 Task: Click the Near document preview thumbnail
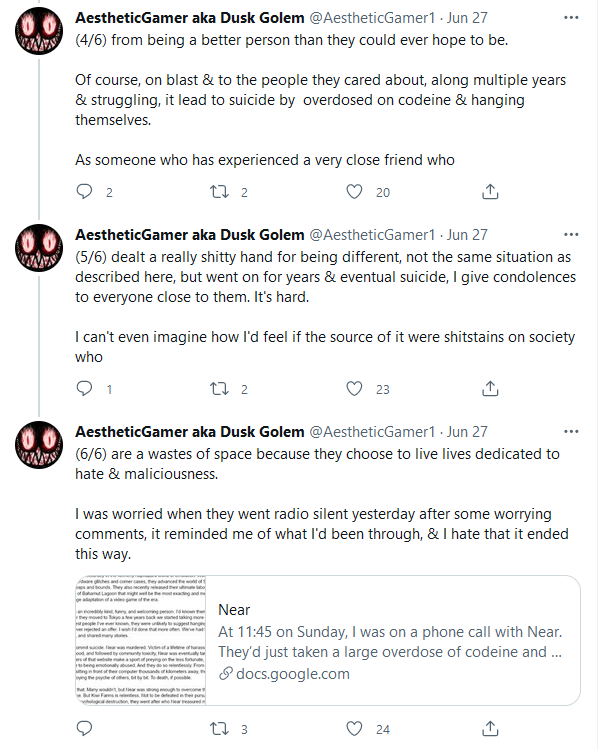141,640
